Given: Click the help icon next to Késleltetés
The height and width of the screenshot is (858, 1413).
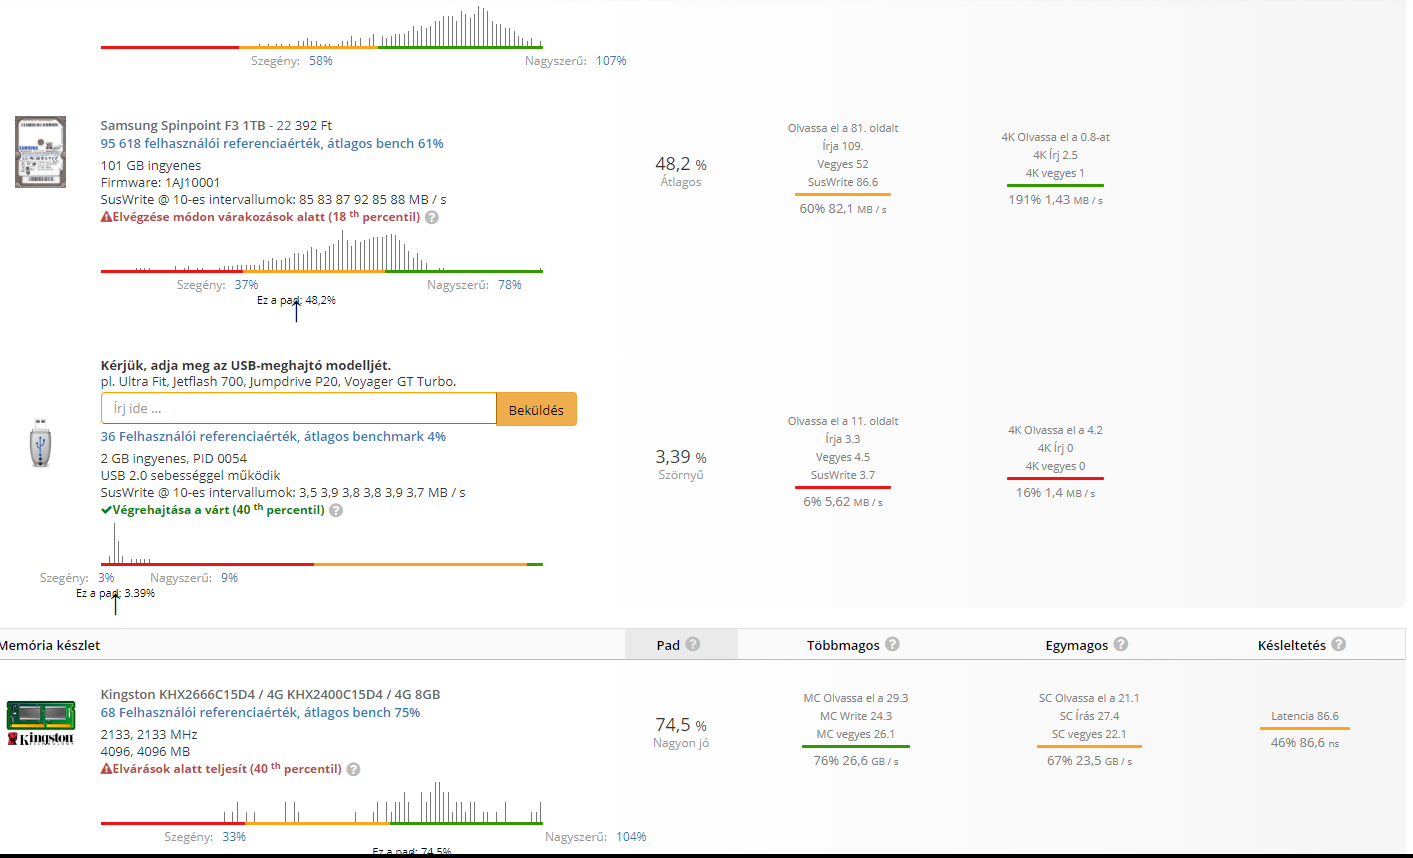Looking at the screenshot, I should pos(1339,644).
